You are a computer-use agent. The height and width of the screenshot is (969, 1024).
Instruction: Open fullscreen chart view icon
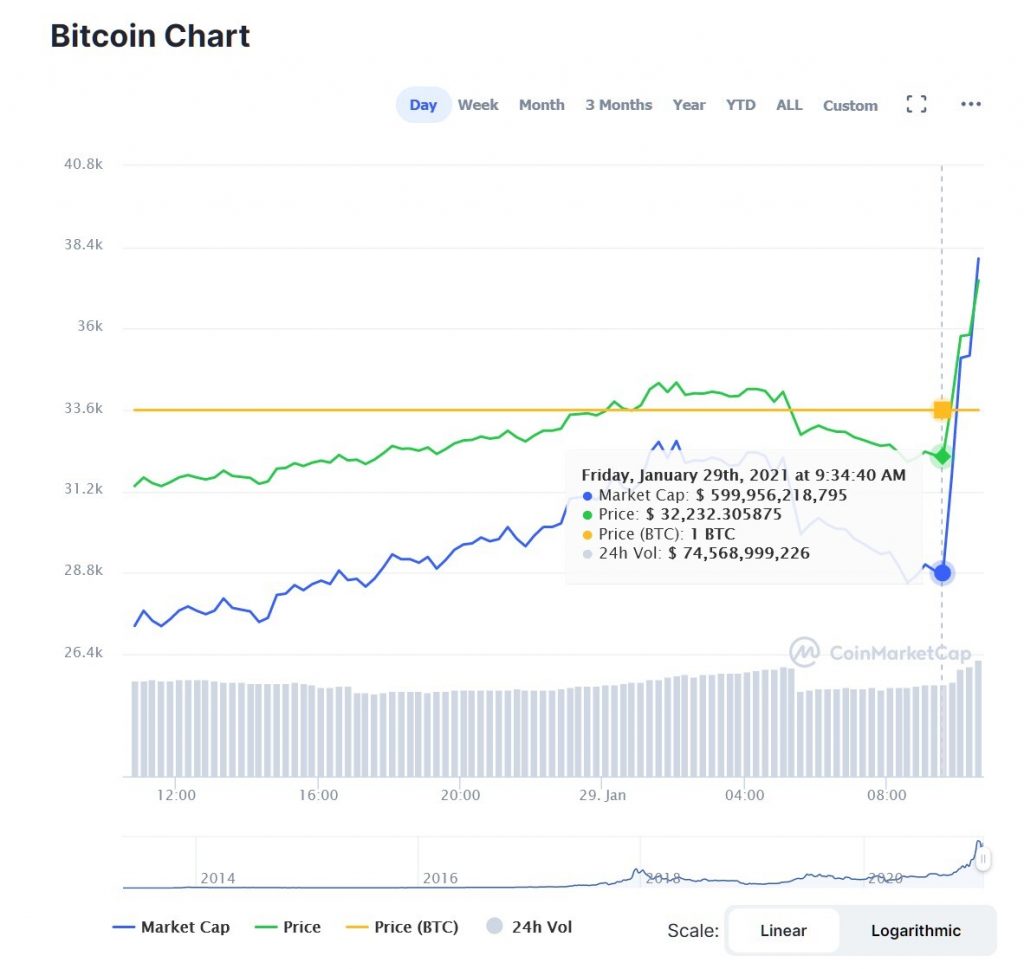click(916, 104)
